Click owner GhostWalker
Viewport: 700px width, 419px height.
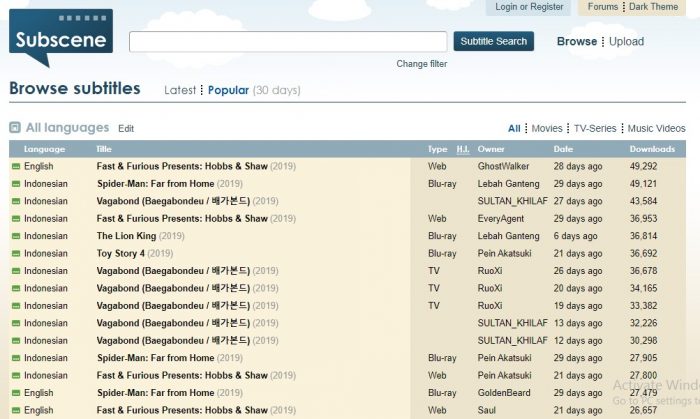tap(503, 166)
